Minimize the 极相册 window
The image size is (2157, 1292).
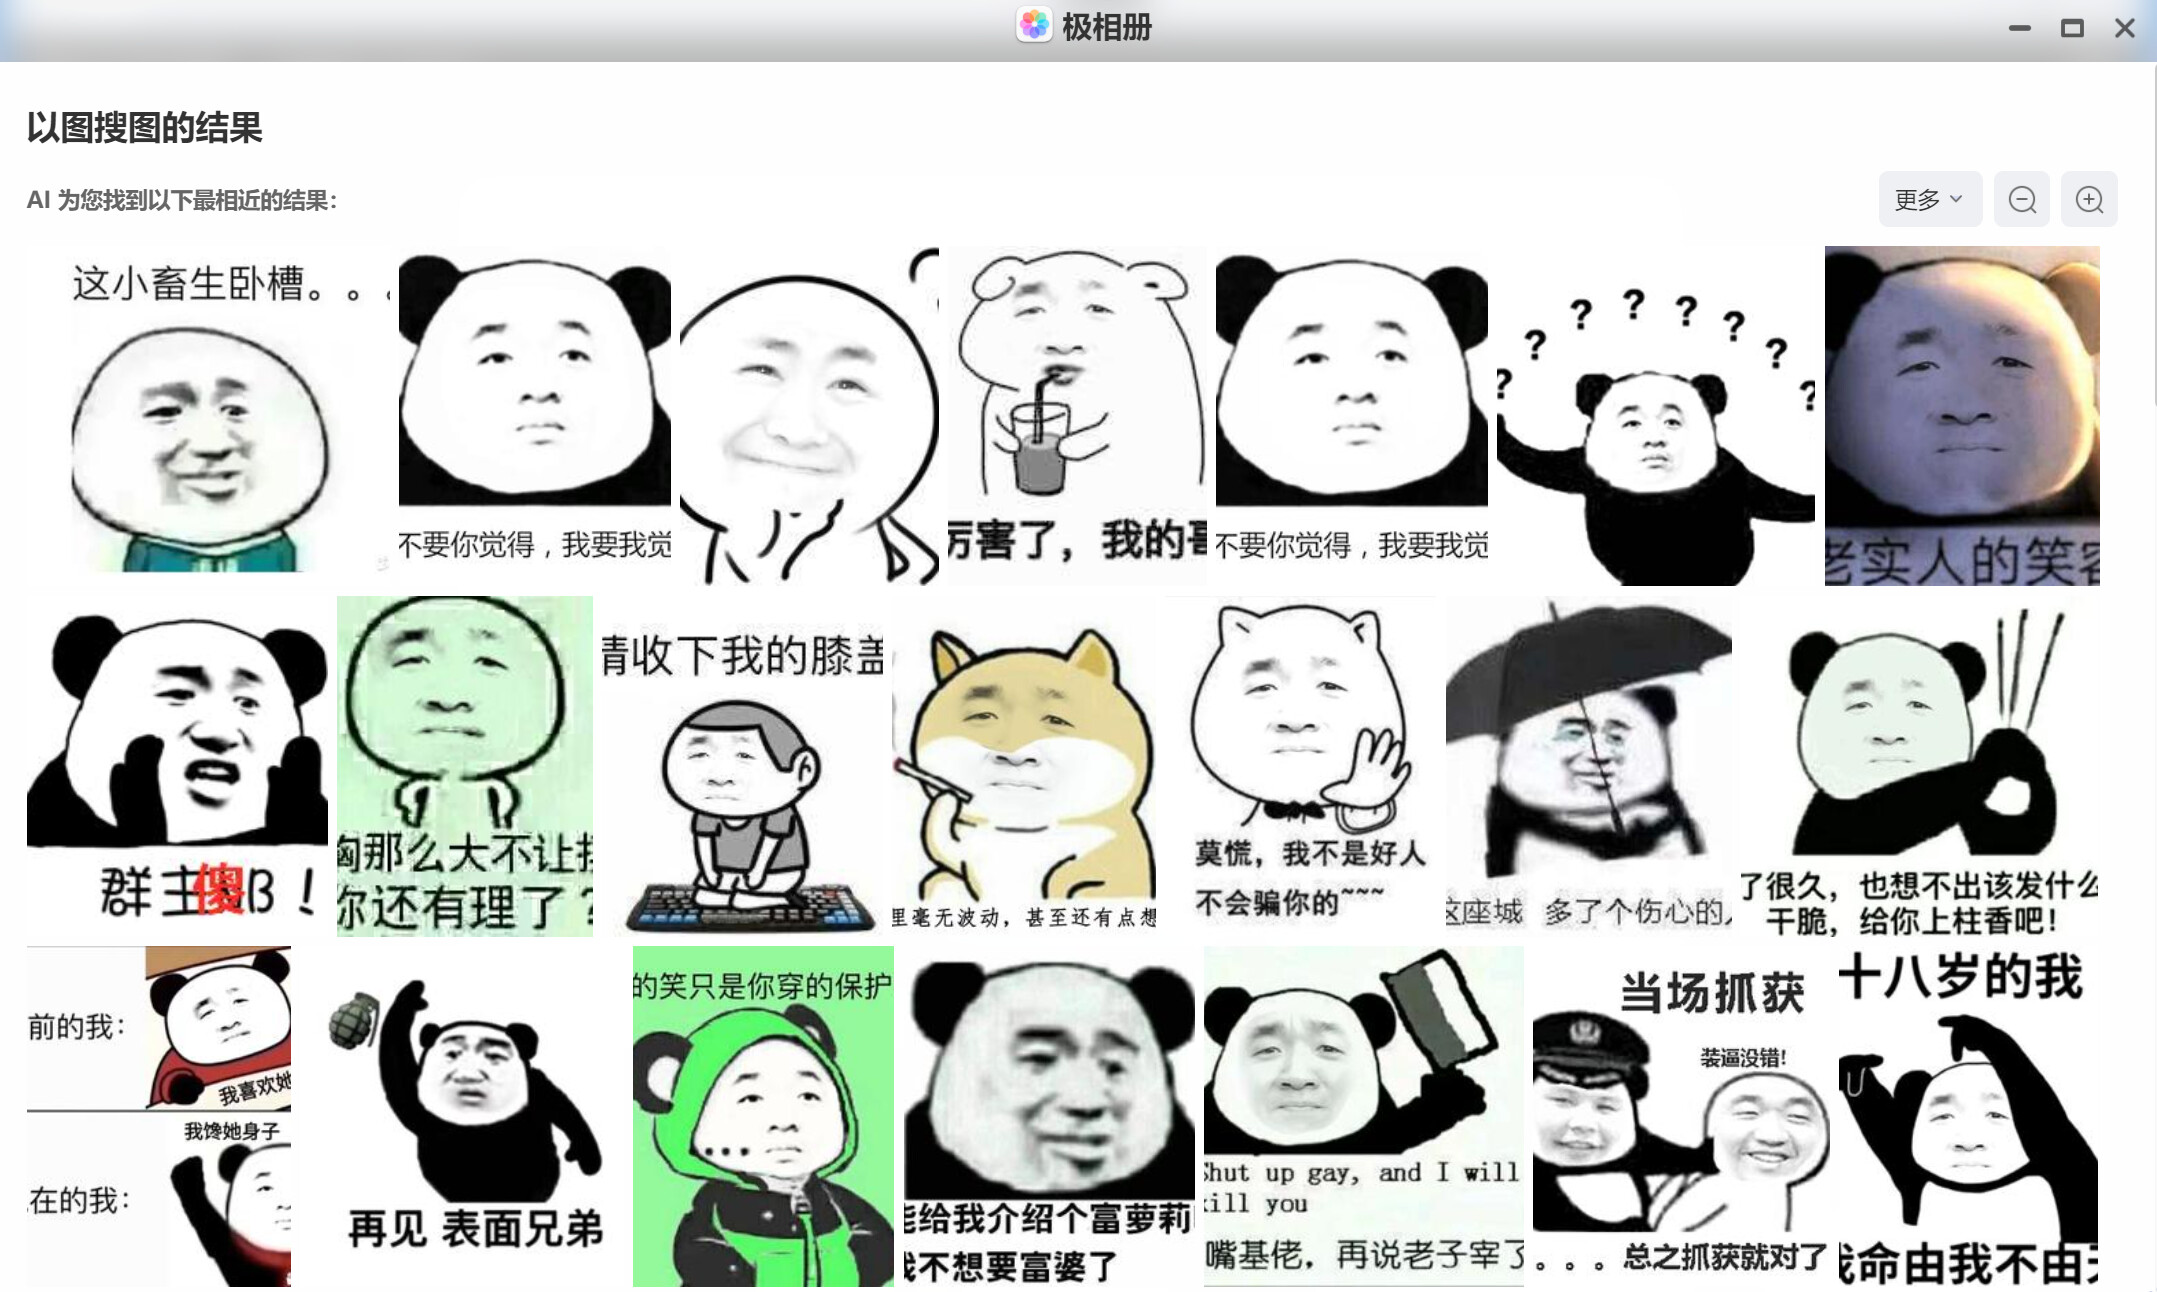coord(2019,28)
